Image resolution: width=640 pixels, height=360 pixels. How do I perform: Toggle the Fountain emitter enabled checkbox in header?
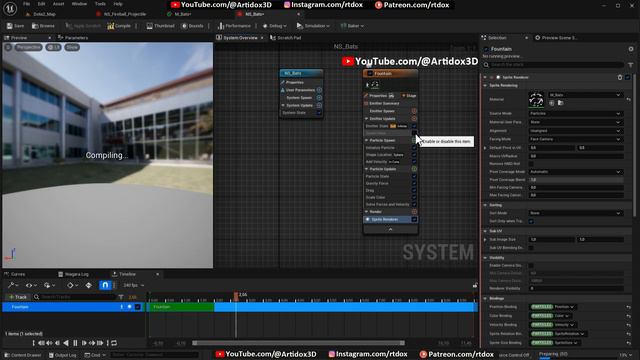click(x=369, y=73)
